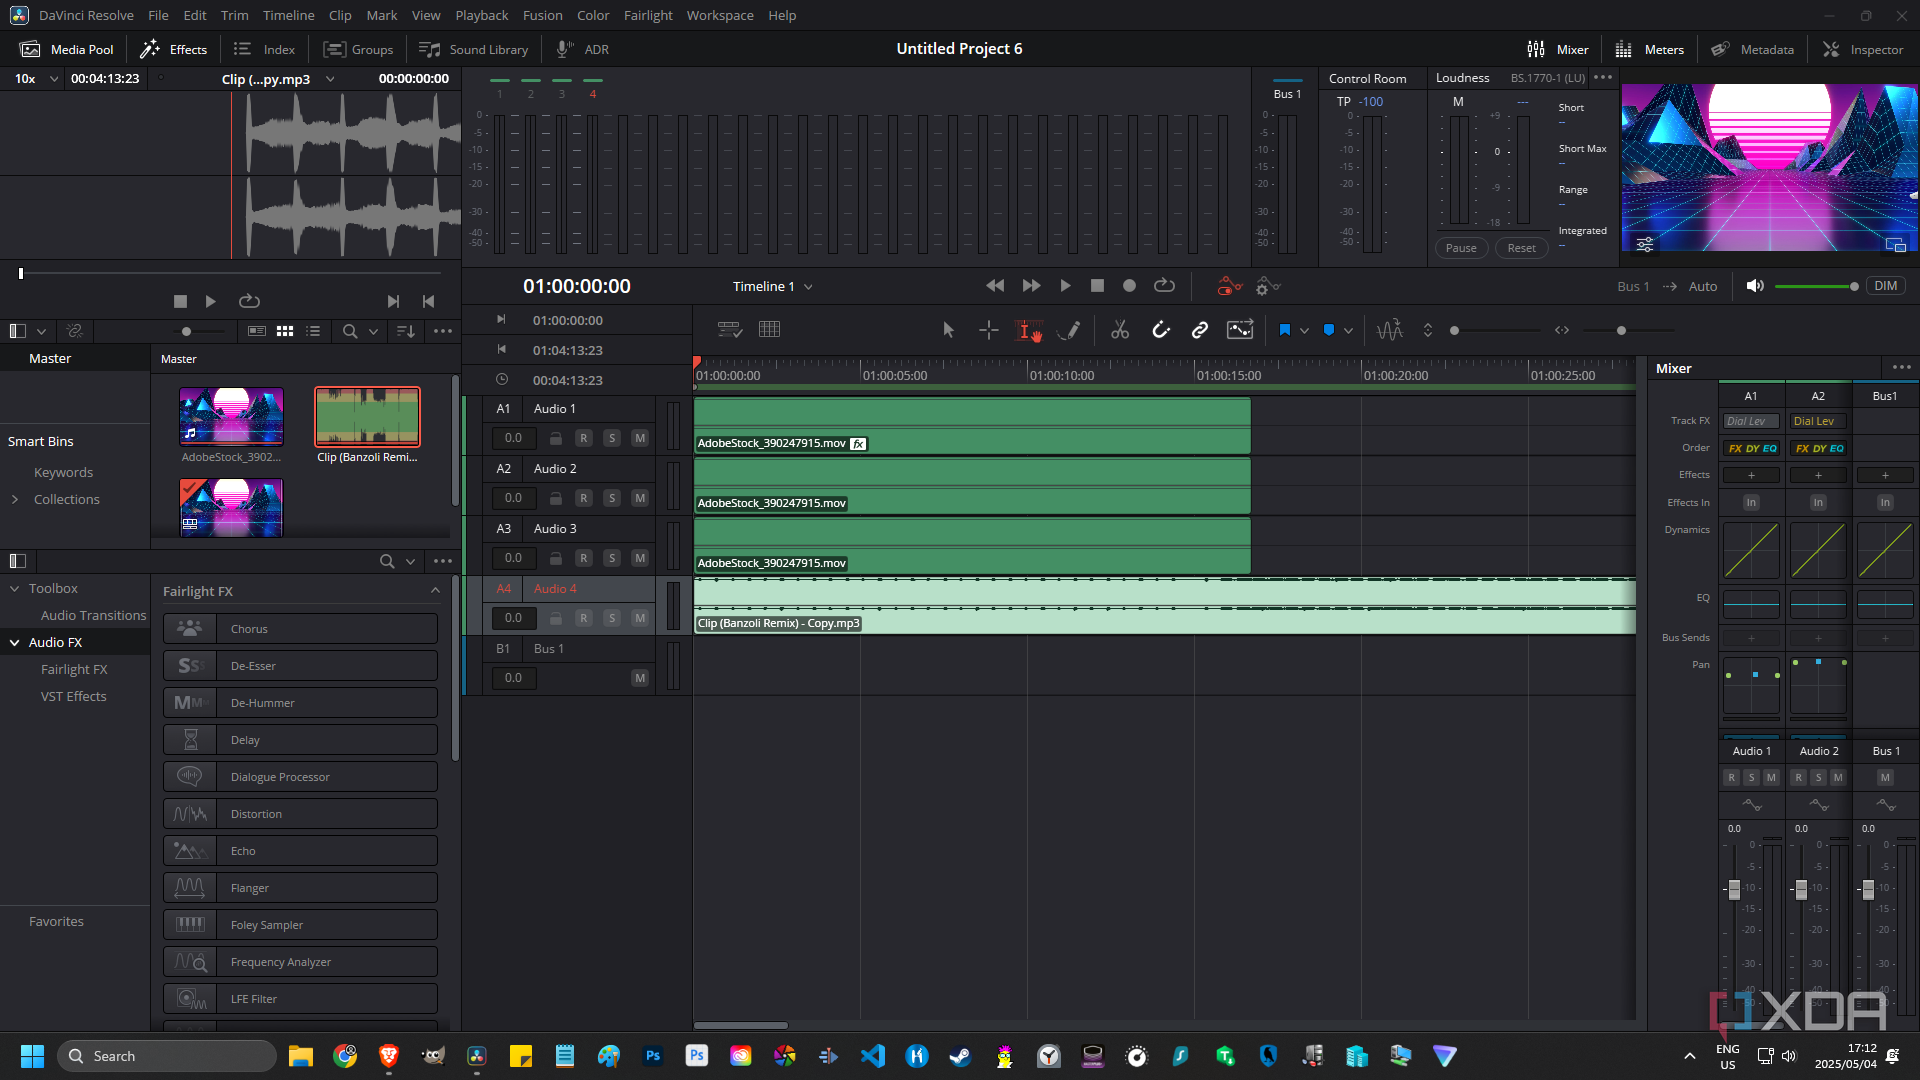This screenshot has height=1080, width=1920.
Task: Click the Audio 1 mixer fader
Action: click(1734, 889)
